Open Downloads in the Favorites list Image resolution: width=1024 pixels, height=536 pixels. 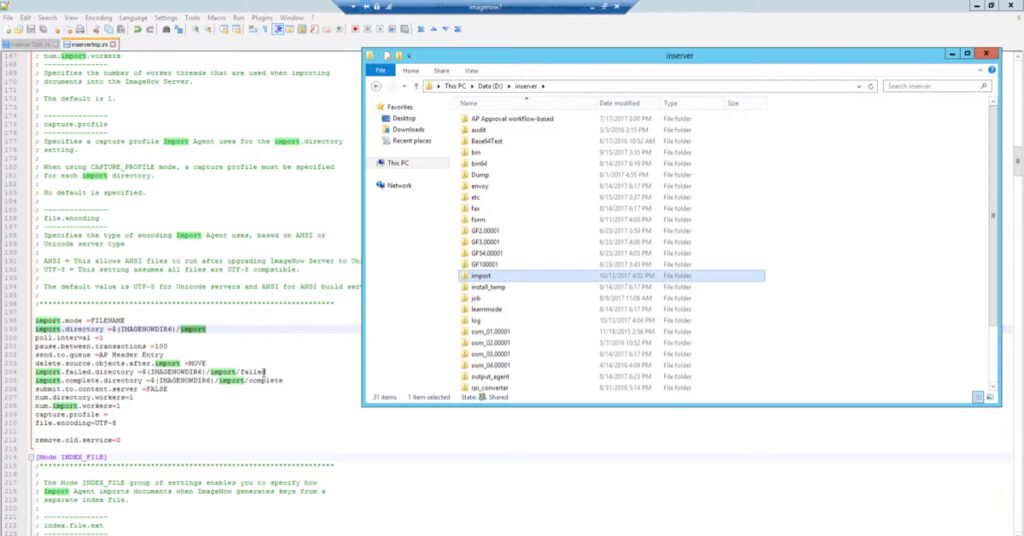point(408,129)
